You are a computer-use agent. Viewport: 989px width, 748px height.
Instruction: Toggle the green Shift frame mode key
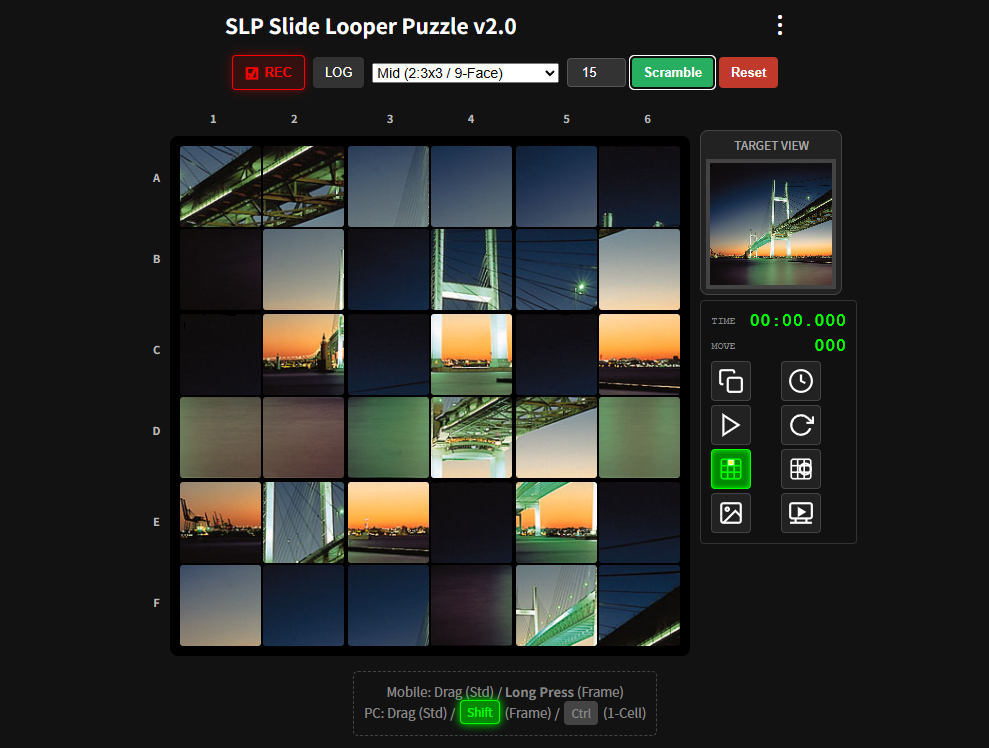point(480,713)
